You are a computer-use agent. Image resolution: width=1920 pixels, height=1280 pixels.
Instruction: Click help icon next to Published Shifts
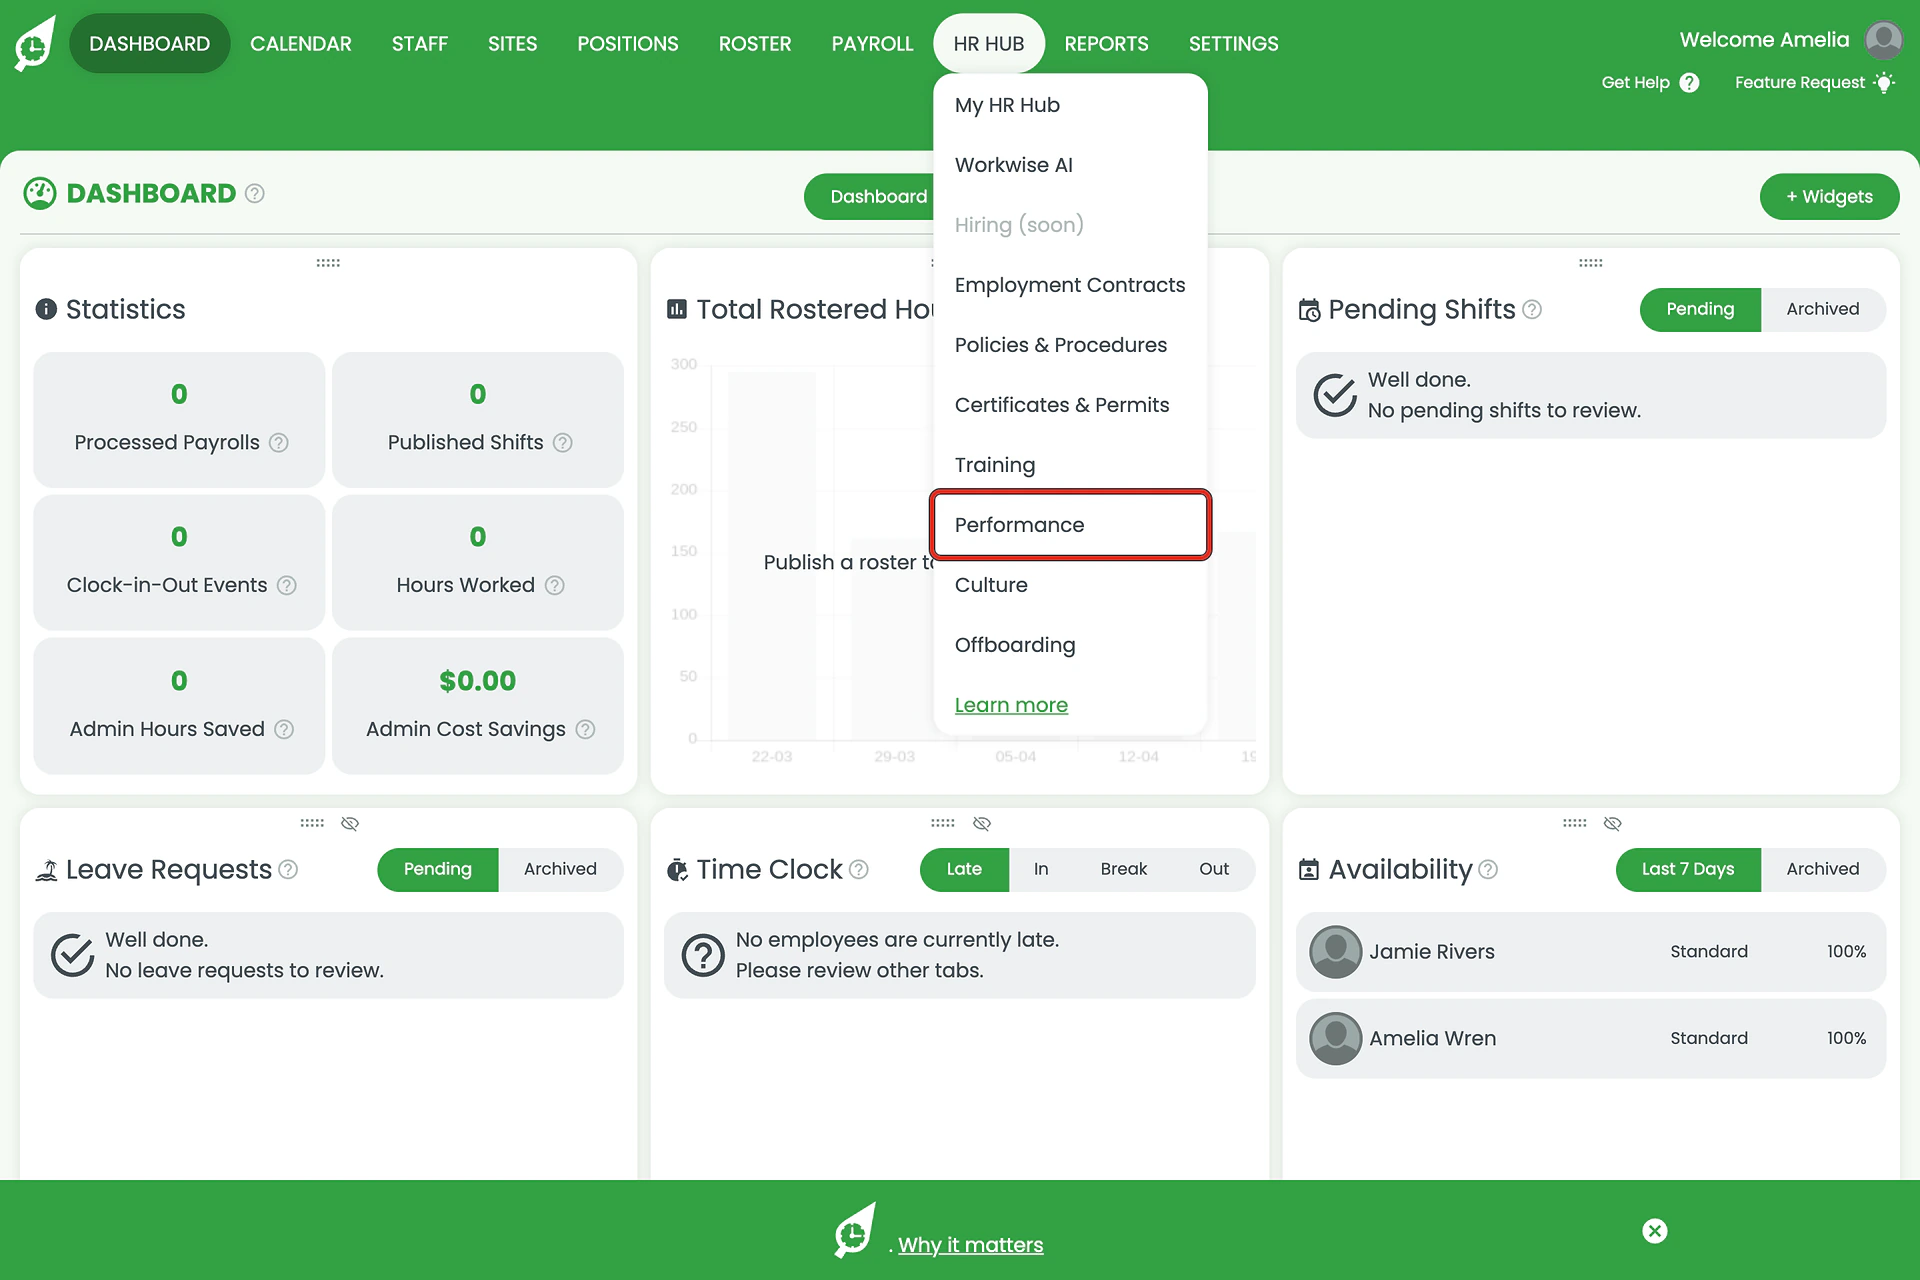[563, 443]
